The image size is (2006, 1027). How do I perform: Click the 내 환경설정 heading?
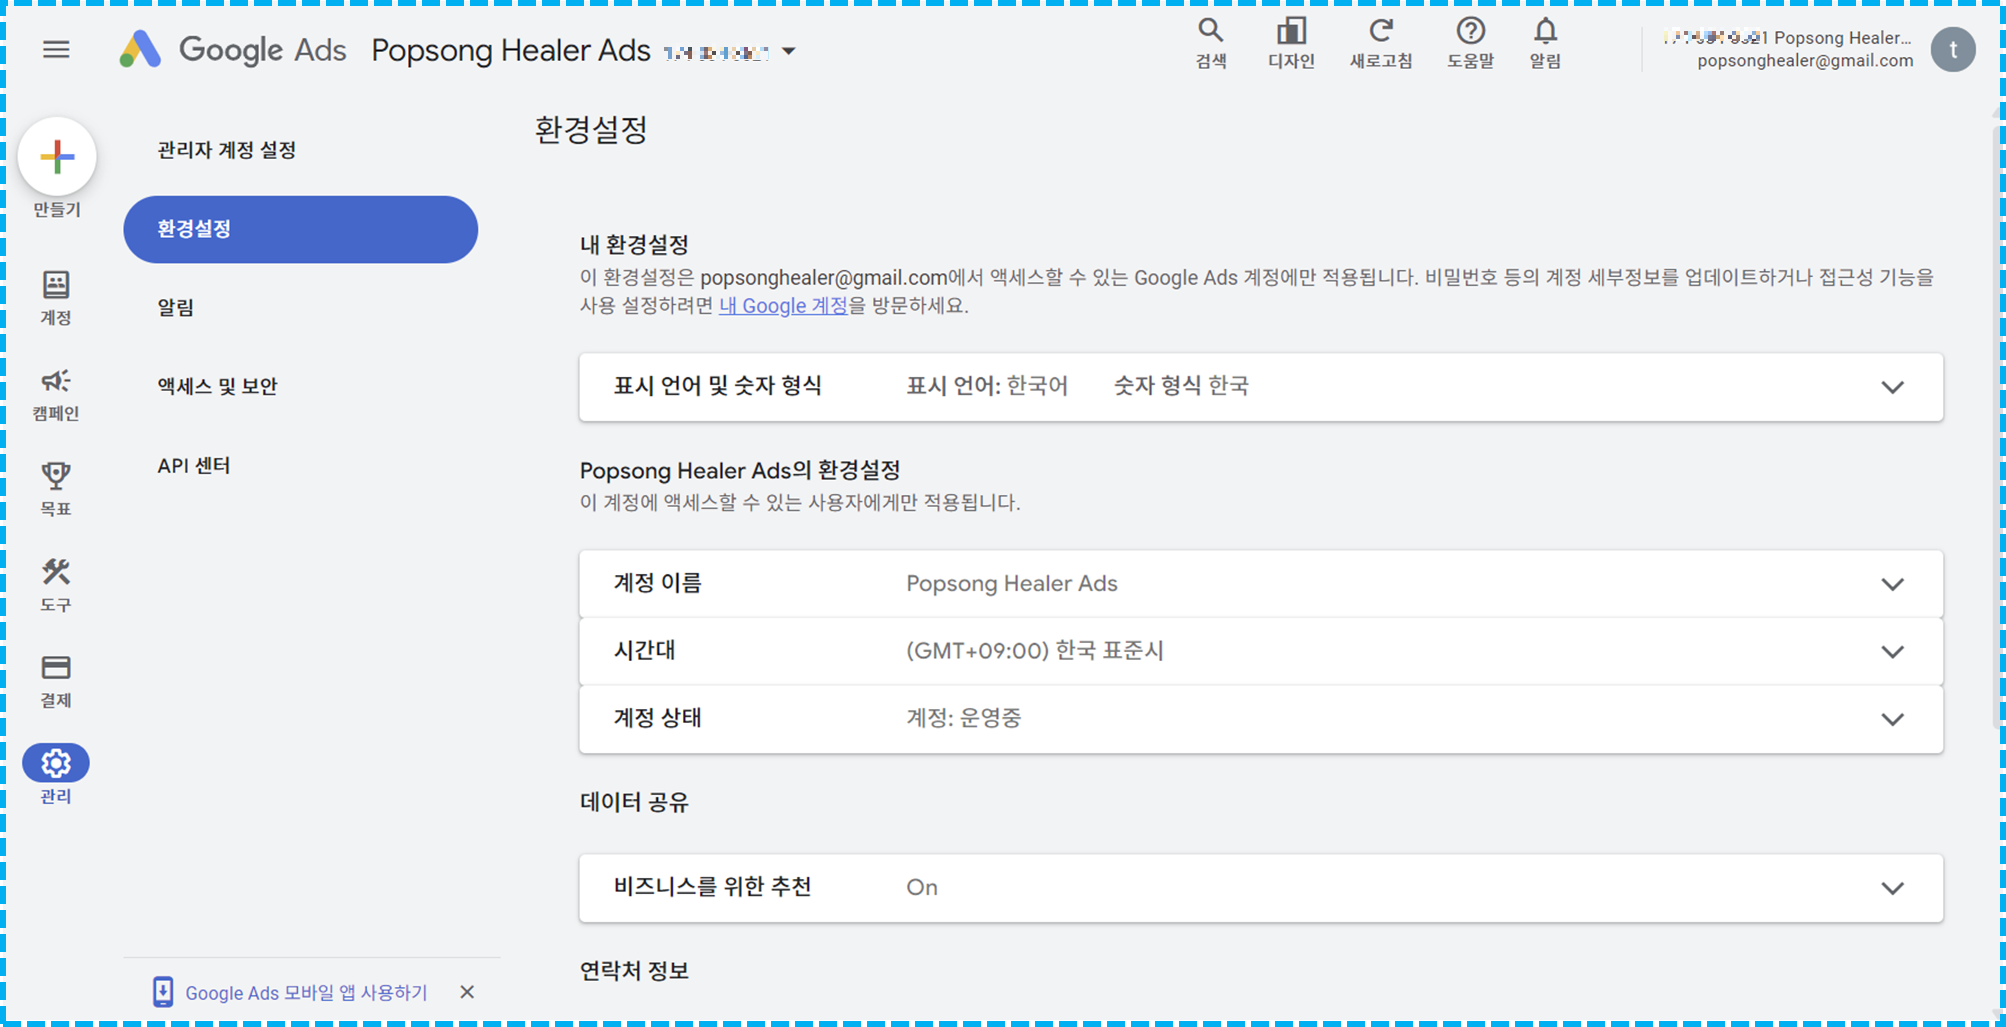click(634, 245)
